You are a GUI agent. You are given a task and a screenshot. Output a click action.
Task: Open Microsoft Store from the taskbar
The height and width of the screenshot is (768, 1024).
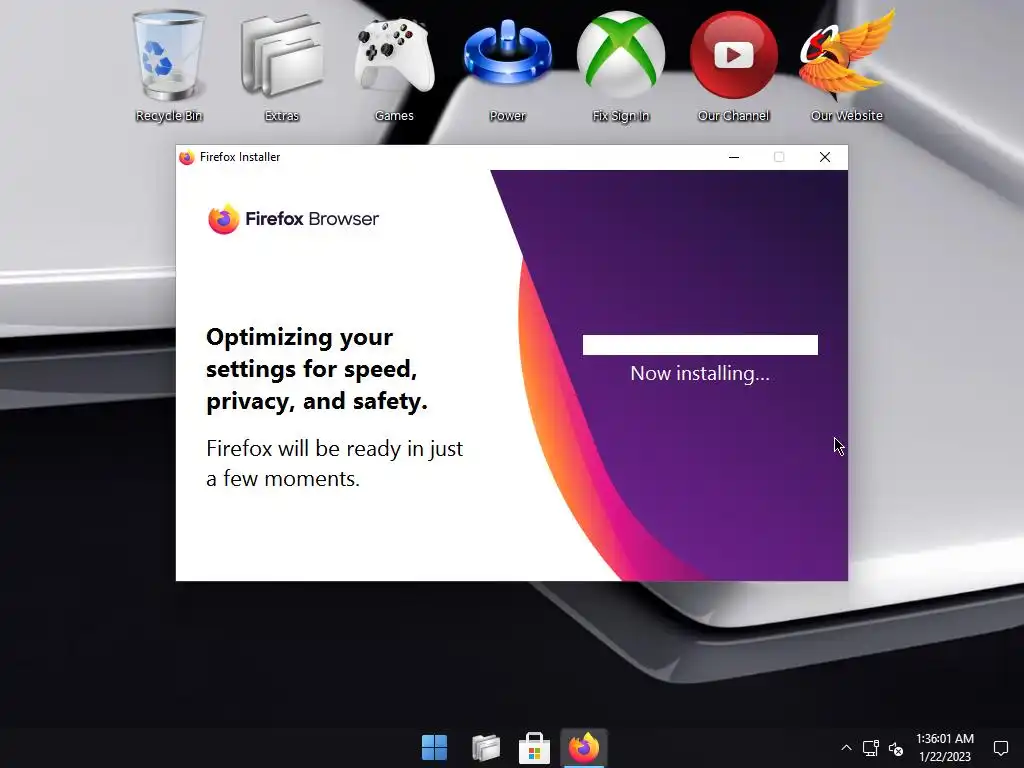pos(534,748)
